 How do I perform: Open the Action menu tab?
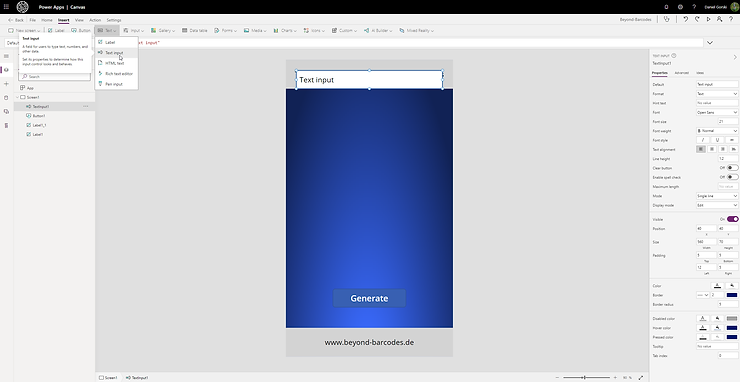95,20
